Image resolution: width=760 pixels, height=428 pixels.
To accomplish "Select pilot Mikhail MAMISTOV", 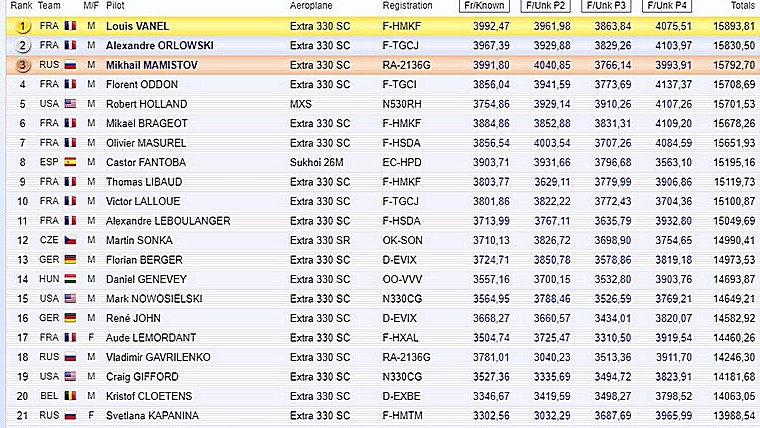I will tap(152, 65).
